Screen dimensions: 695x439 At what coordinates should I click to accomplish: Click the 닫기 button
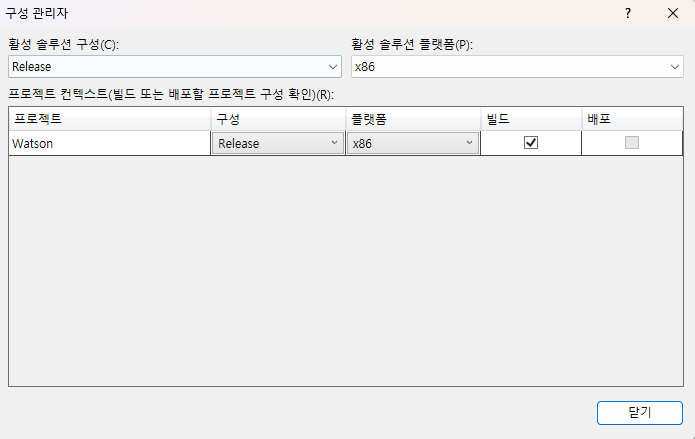[640, 413]
